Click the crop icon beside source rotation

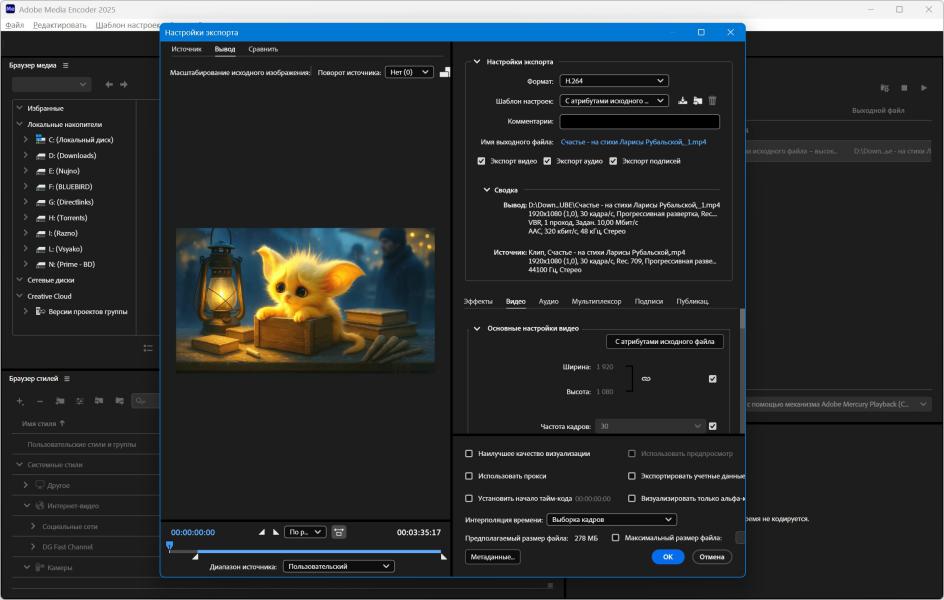coord(445,72)
